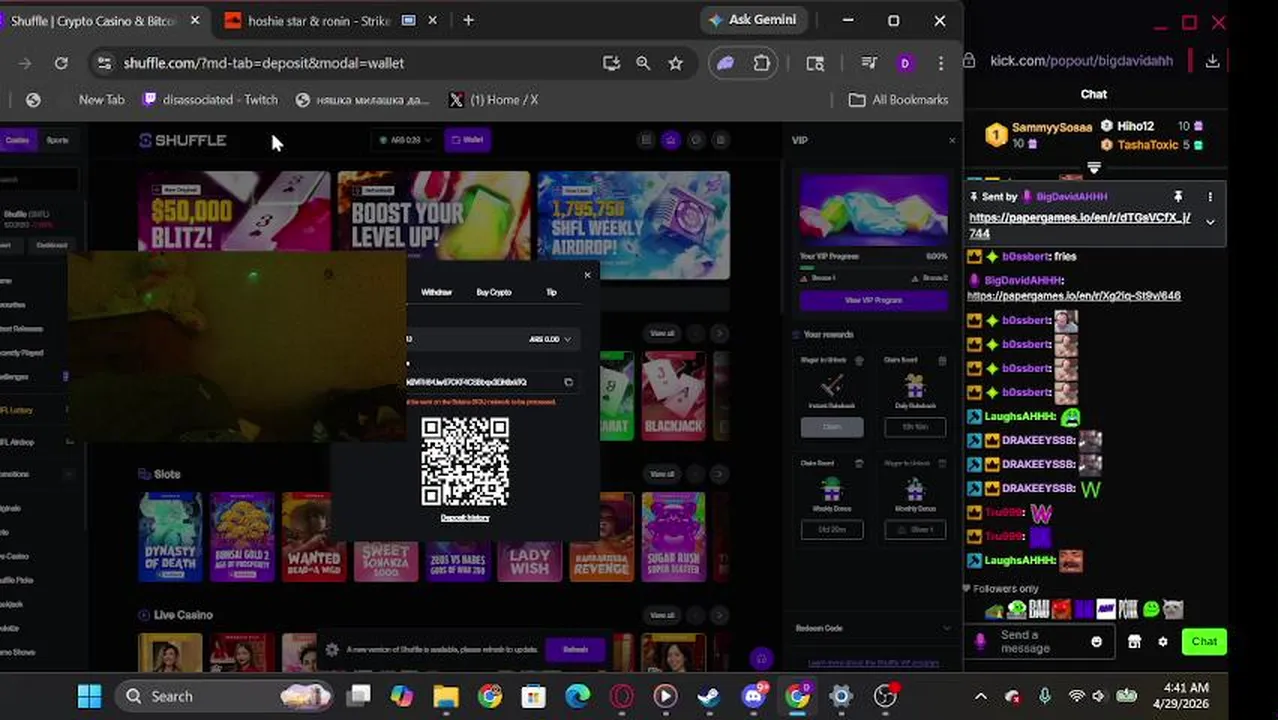Open Chrome profile avatar D
The width and height of the screenshot is (1278, 720).
click(905, 63)
